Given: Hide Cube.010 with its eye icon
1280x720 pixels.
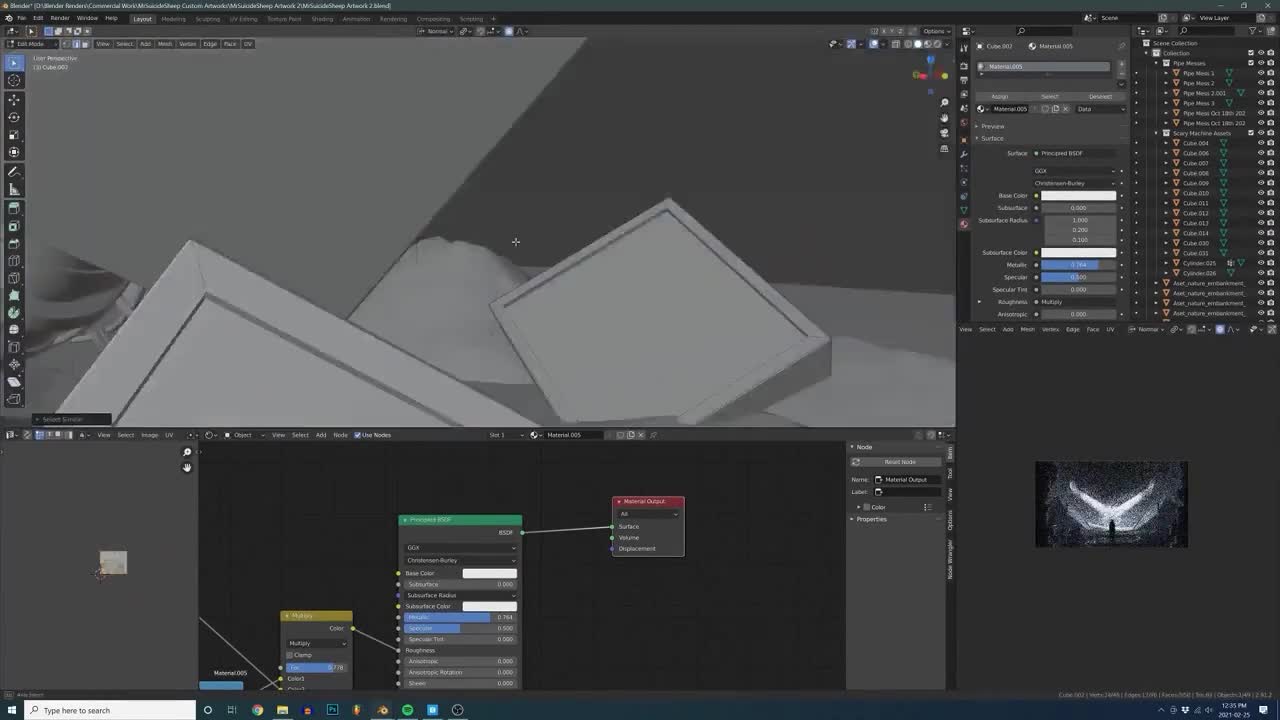Looking at the screenshot, I should point(1260,193).
